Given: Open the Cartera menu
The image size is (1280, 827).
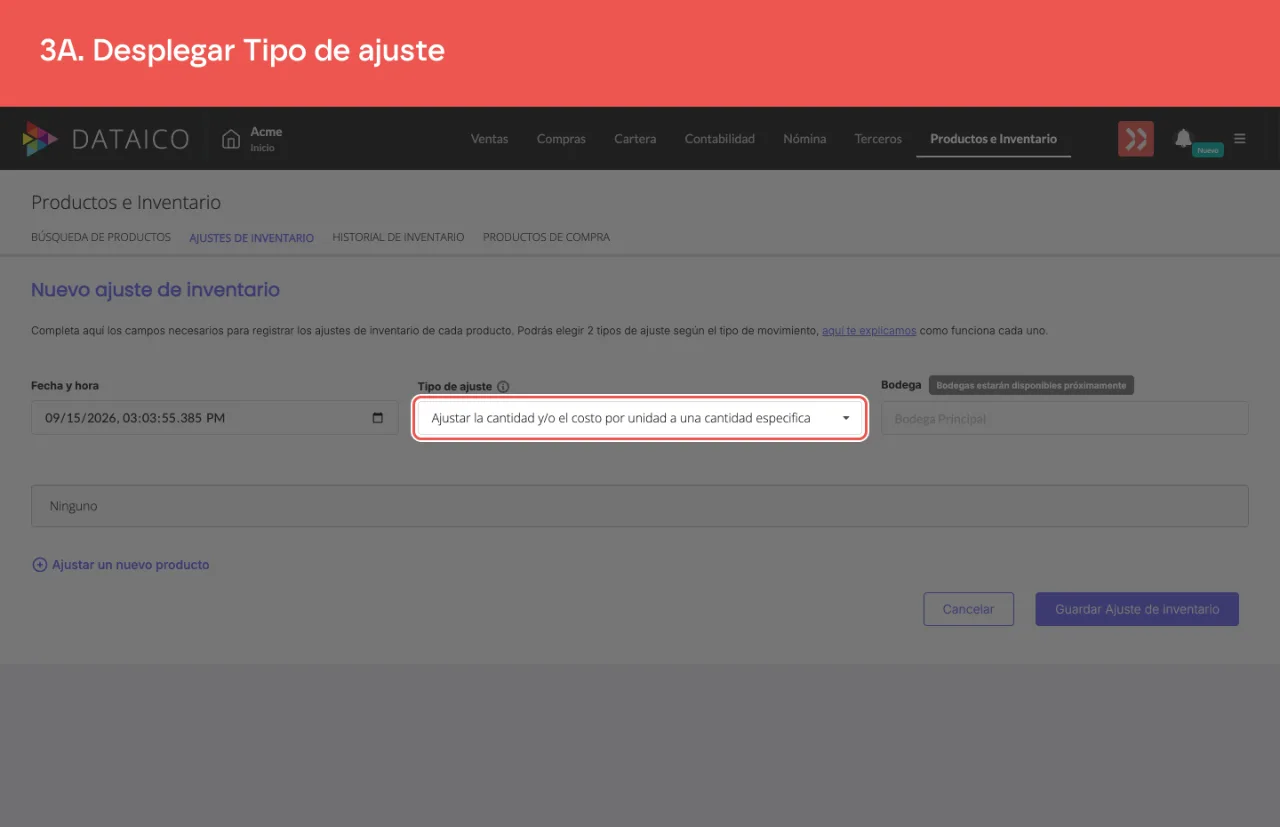Looking at the screenshot, I should [635, 139].
